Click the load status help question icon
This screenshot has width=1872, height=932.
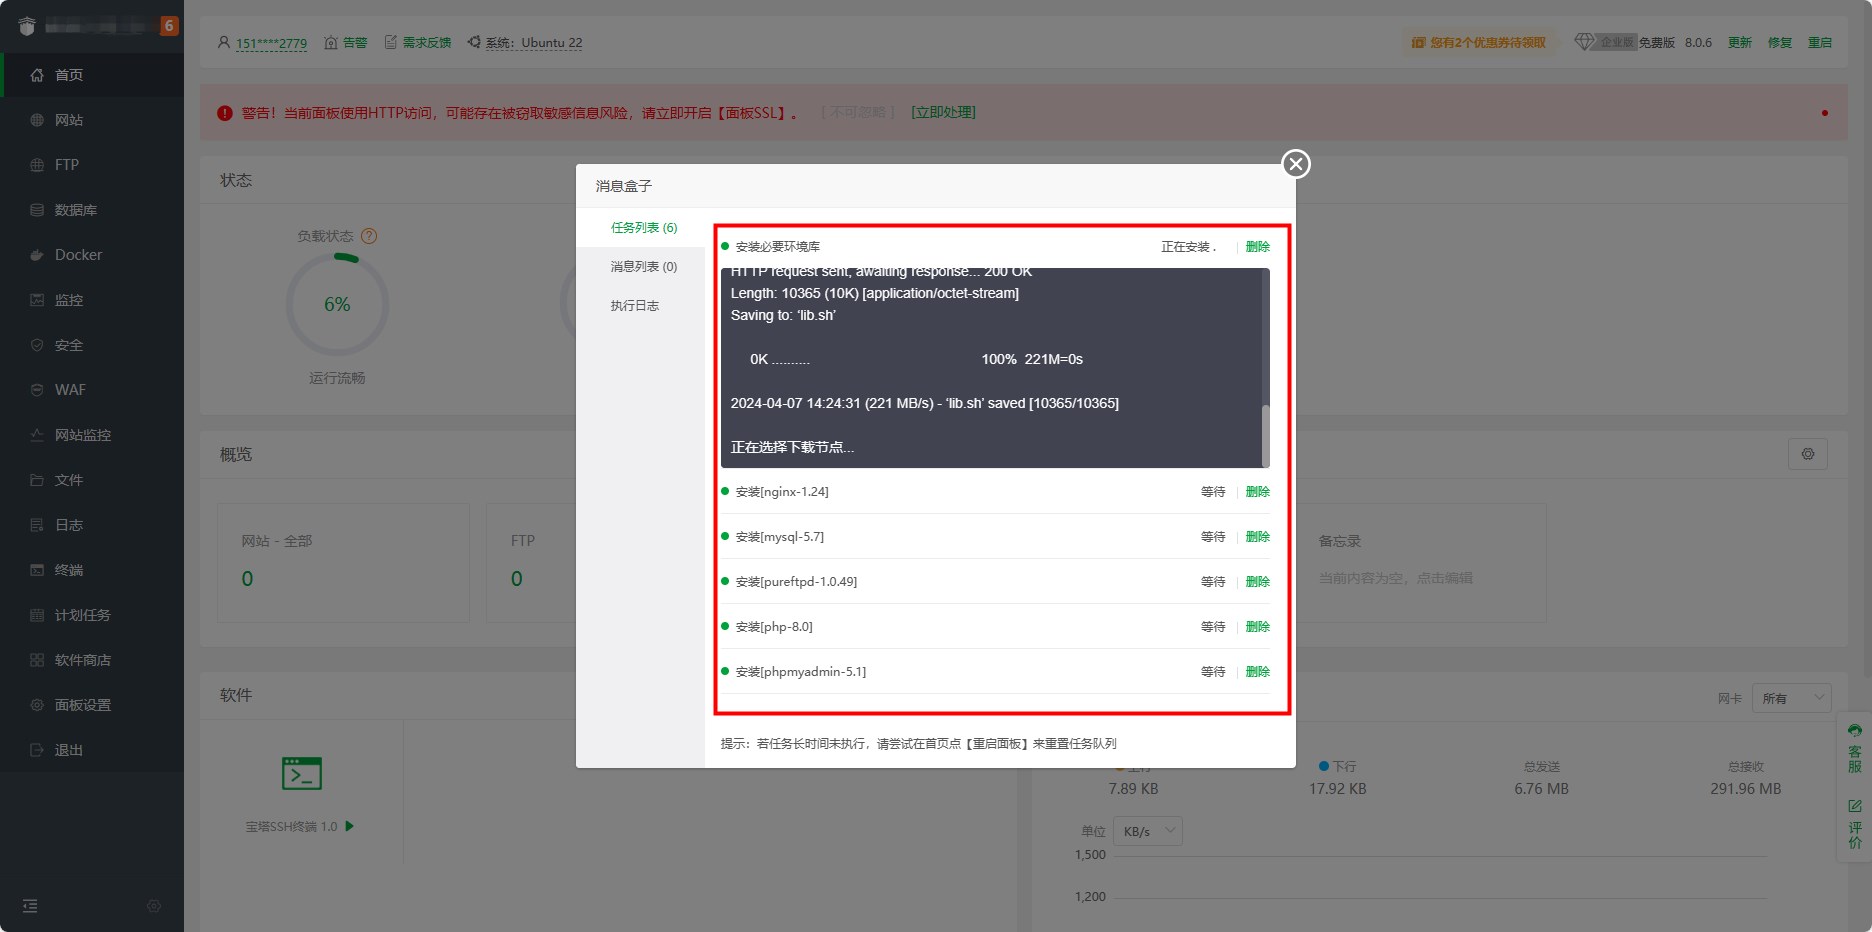click(369, 236)
